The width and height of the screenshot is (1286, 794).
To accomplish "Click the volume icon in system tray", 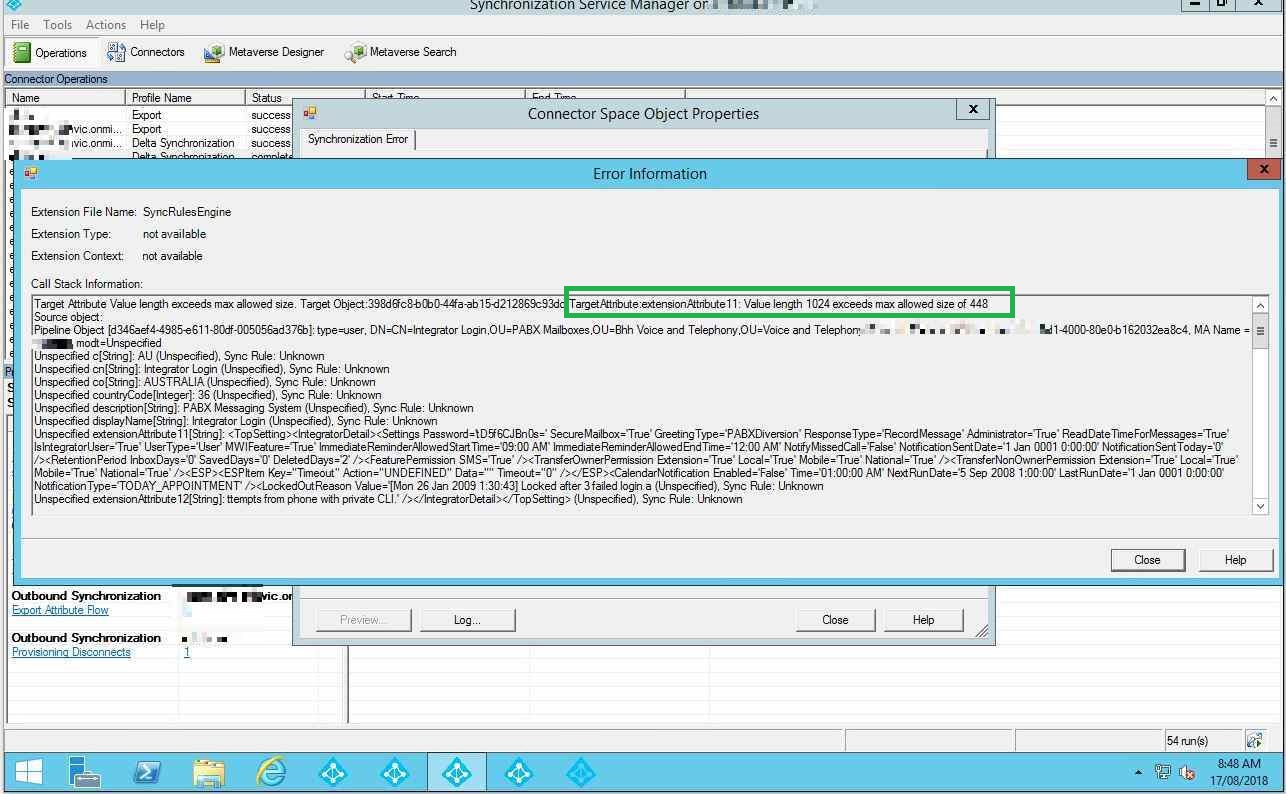I will tap(1187, 772).
